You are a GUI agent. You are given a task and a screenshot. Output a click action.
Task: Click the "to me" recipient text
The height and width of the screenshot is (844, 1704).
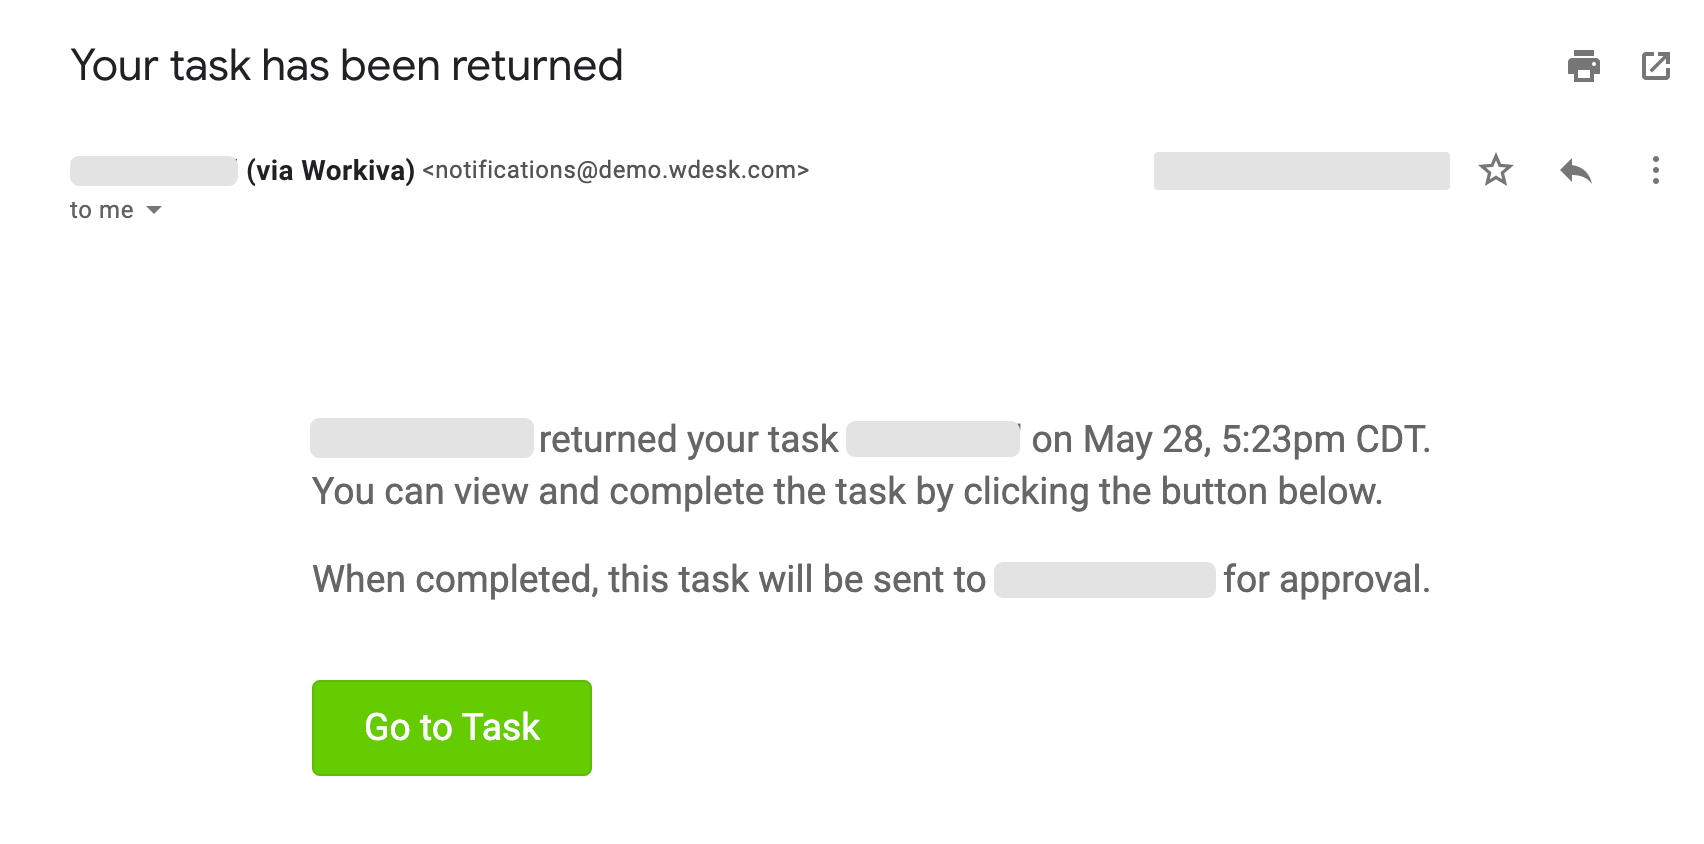101,210
